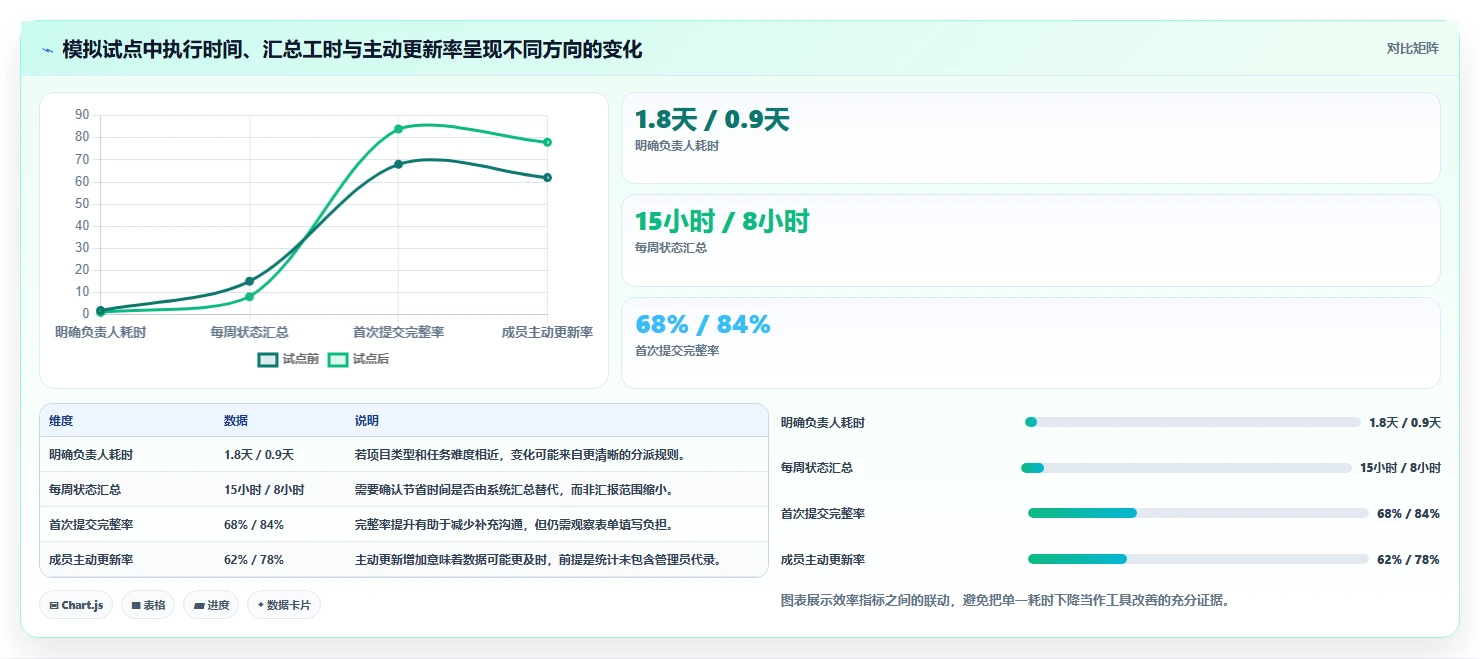Open the 15小时 / 8小时 data card
The height and width of the screenshot is (659, 1480).
point(1031,240)
